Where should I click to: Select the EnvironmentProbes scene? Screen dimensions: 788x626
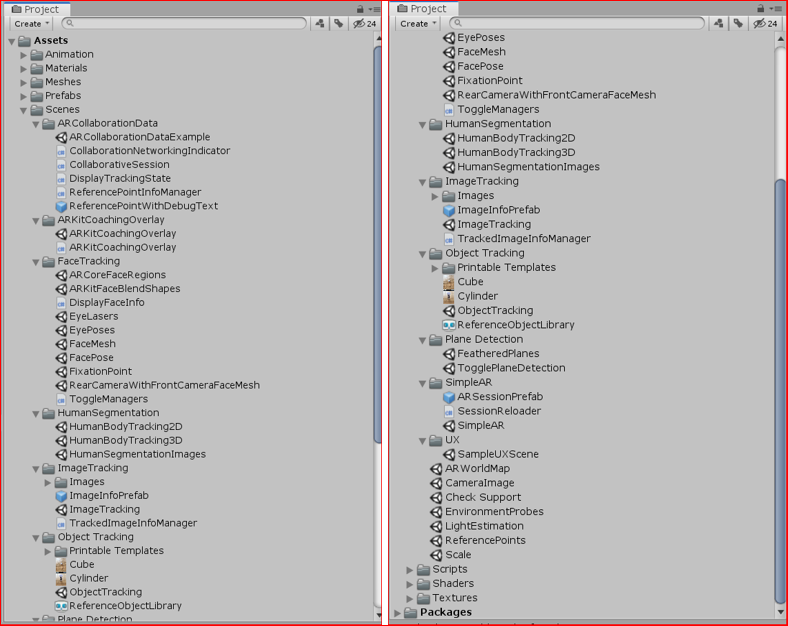(494, 512)
